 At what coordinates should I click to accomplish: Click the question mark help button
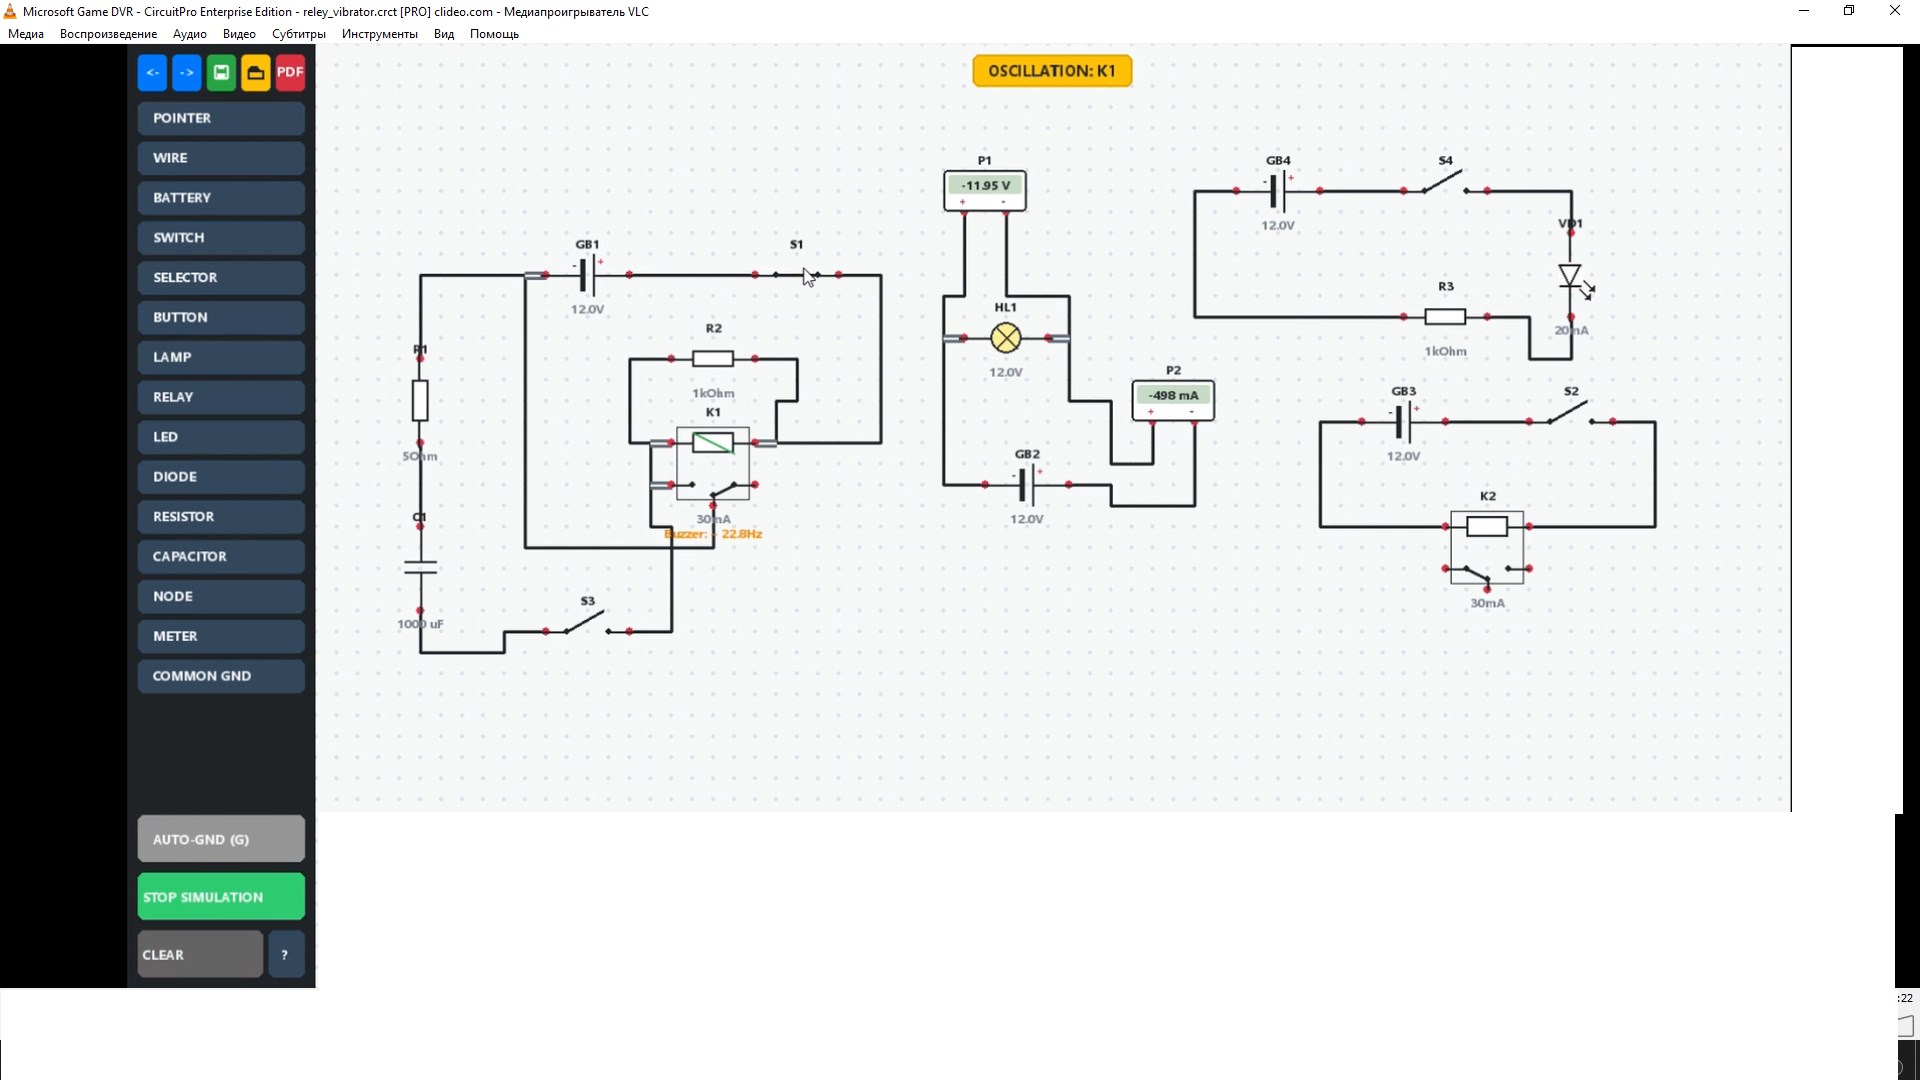[x=285, y=955]
